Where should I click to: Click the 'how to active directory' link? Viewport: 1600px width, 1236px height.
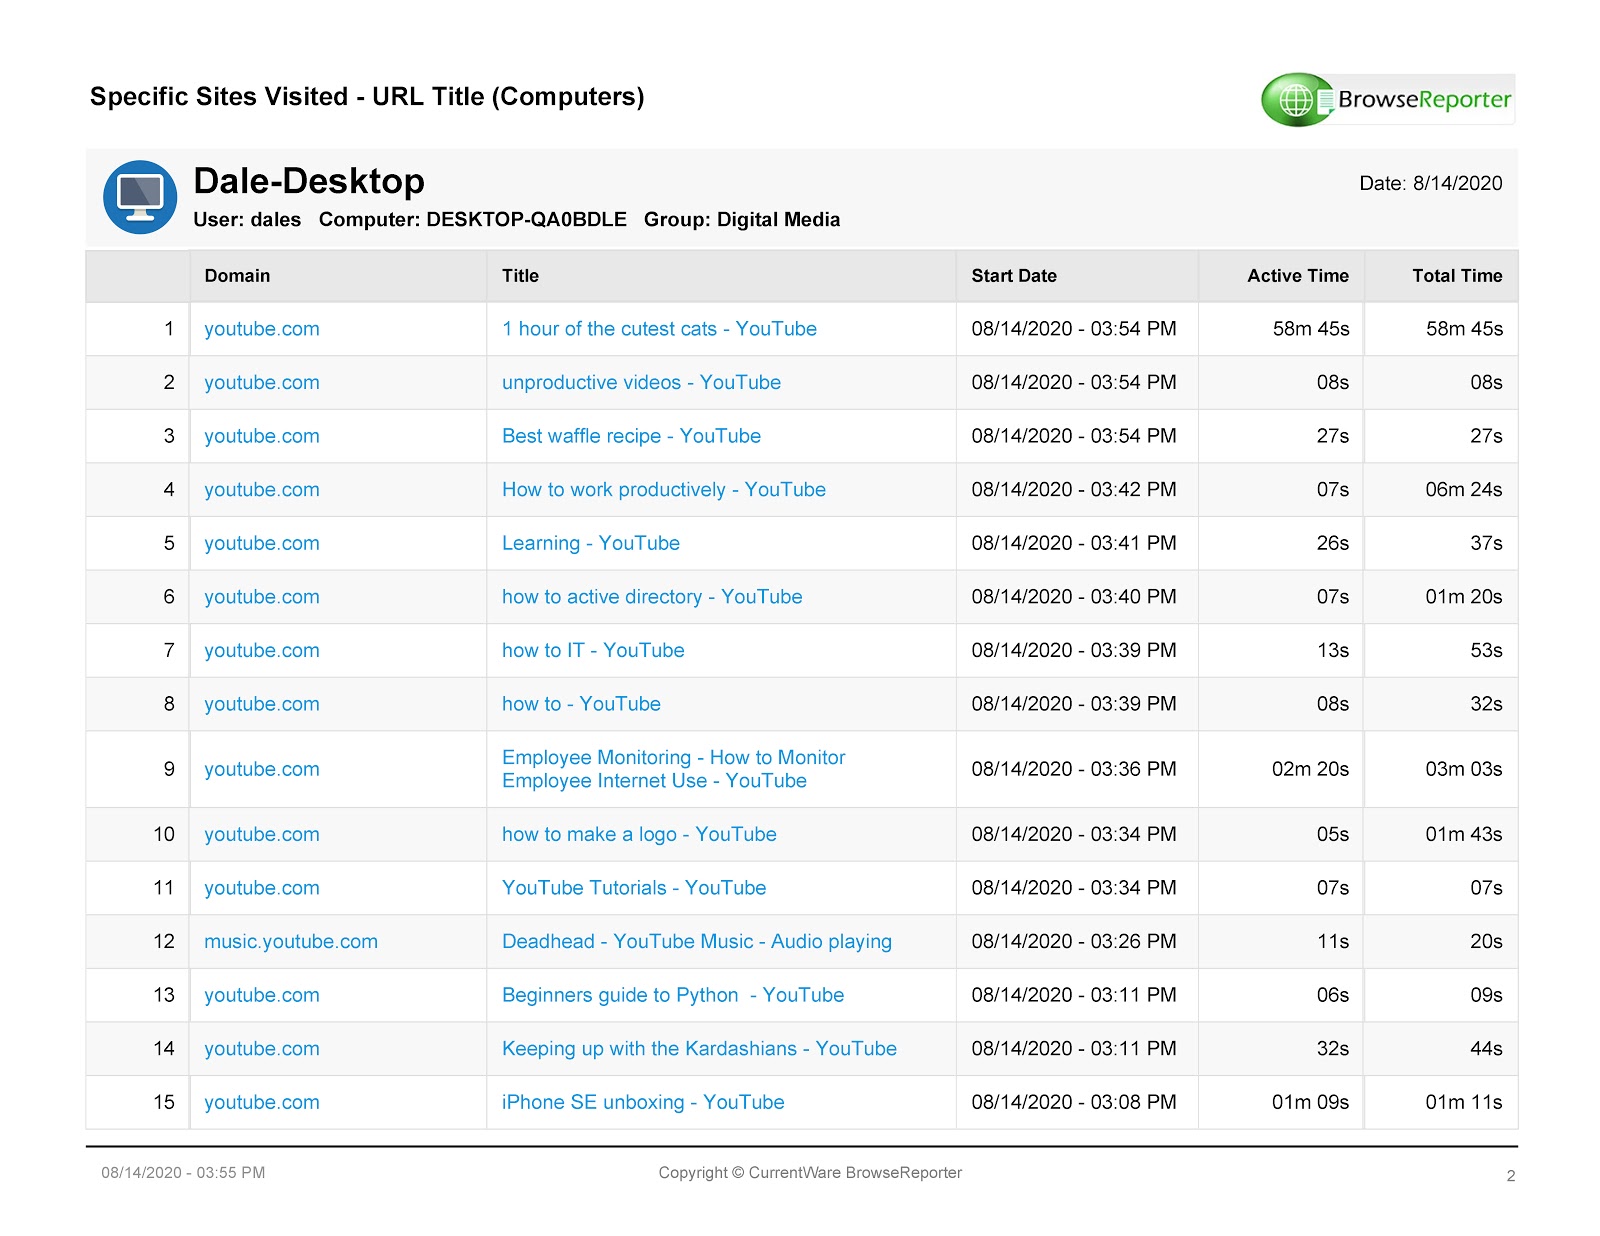[x=652, y=597]
